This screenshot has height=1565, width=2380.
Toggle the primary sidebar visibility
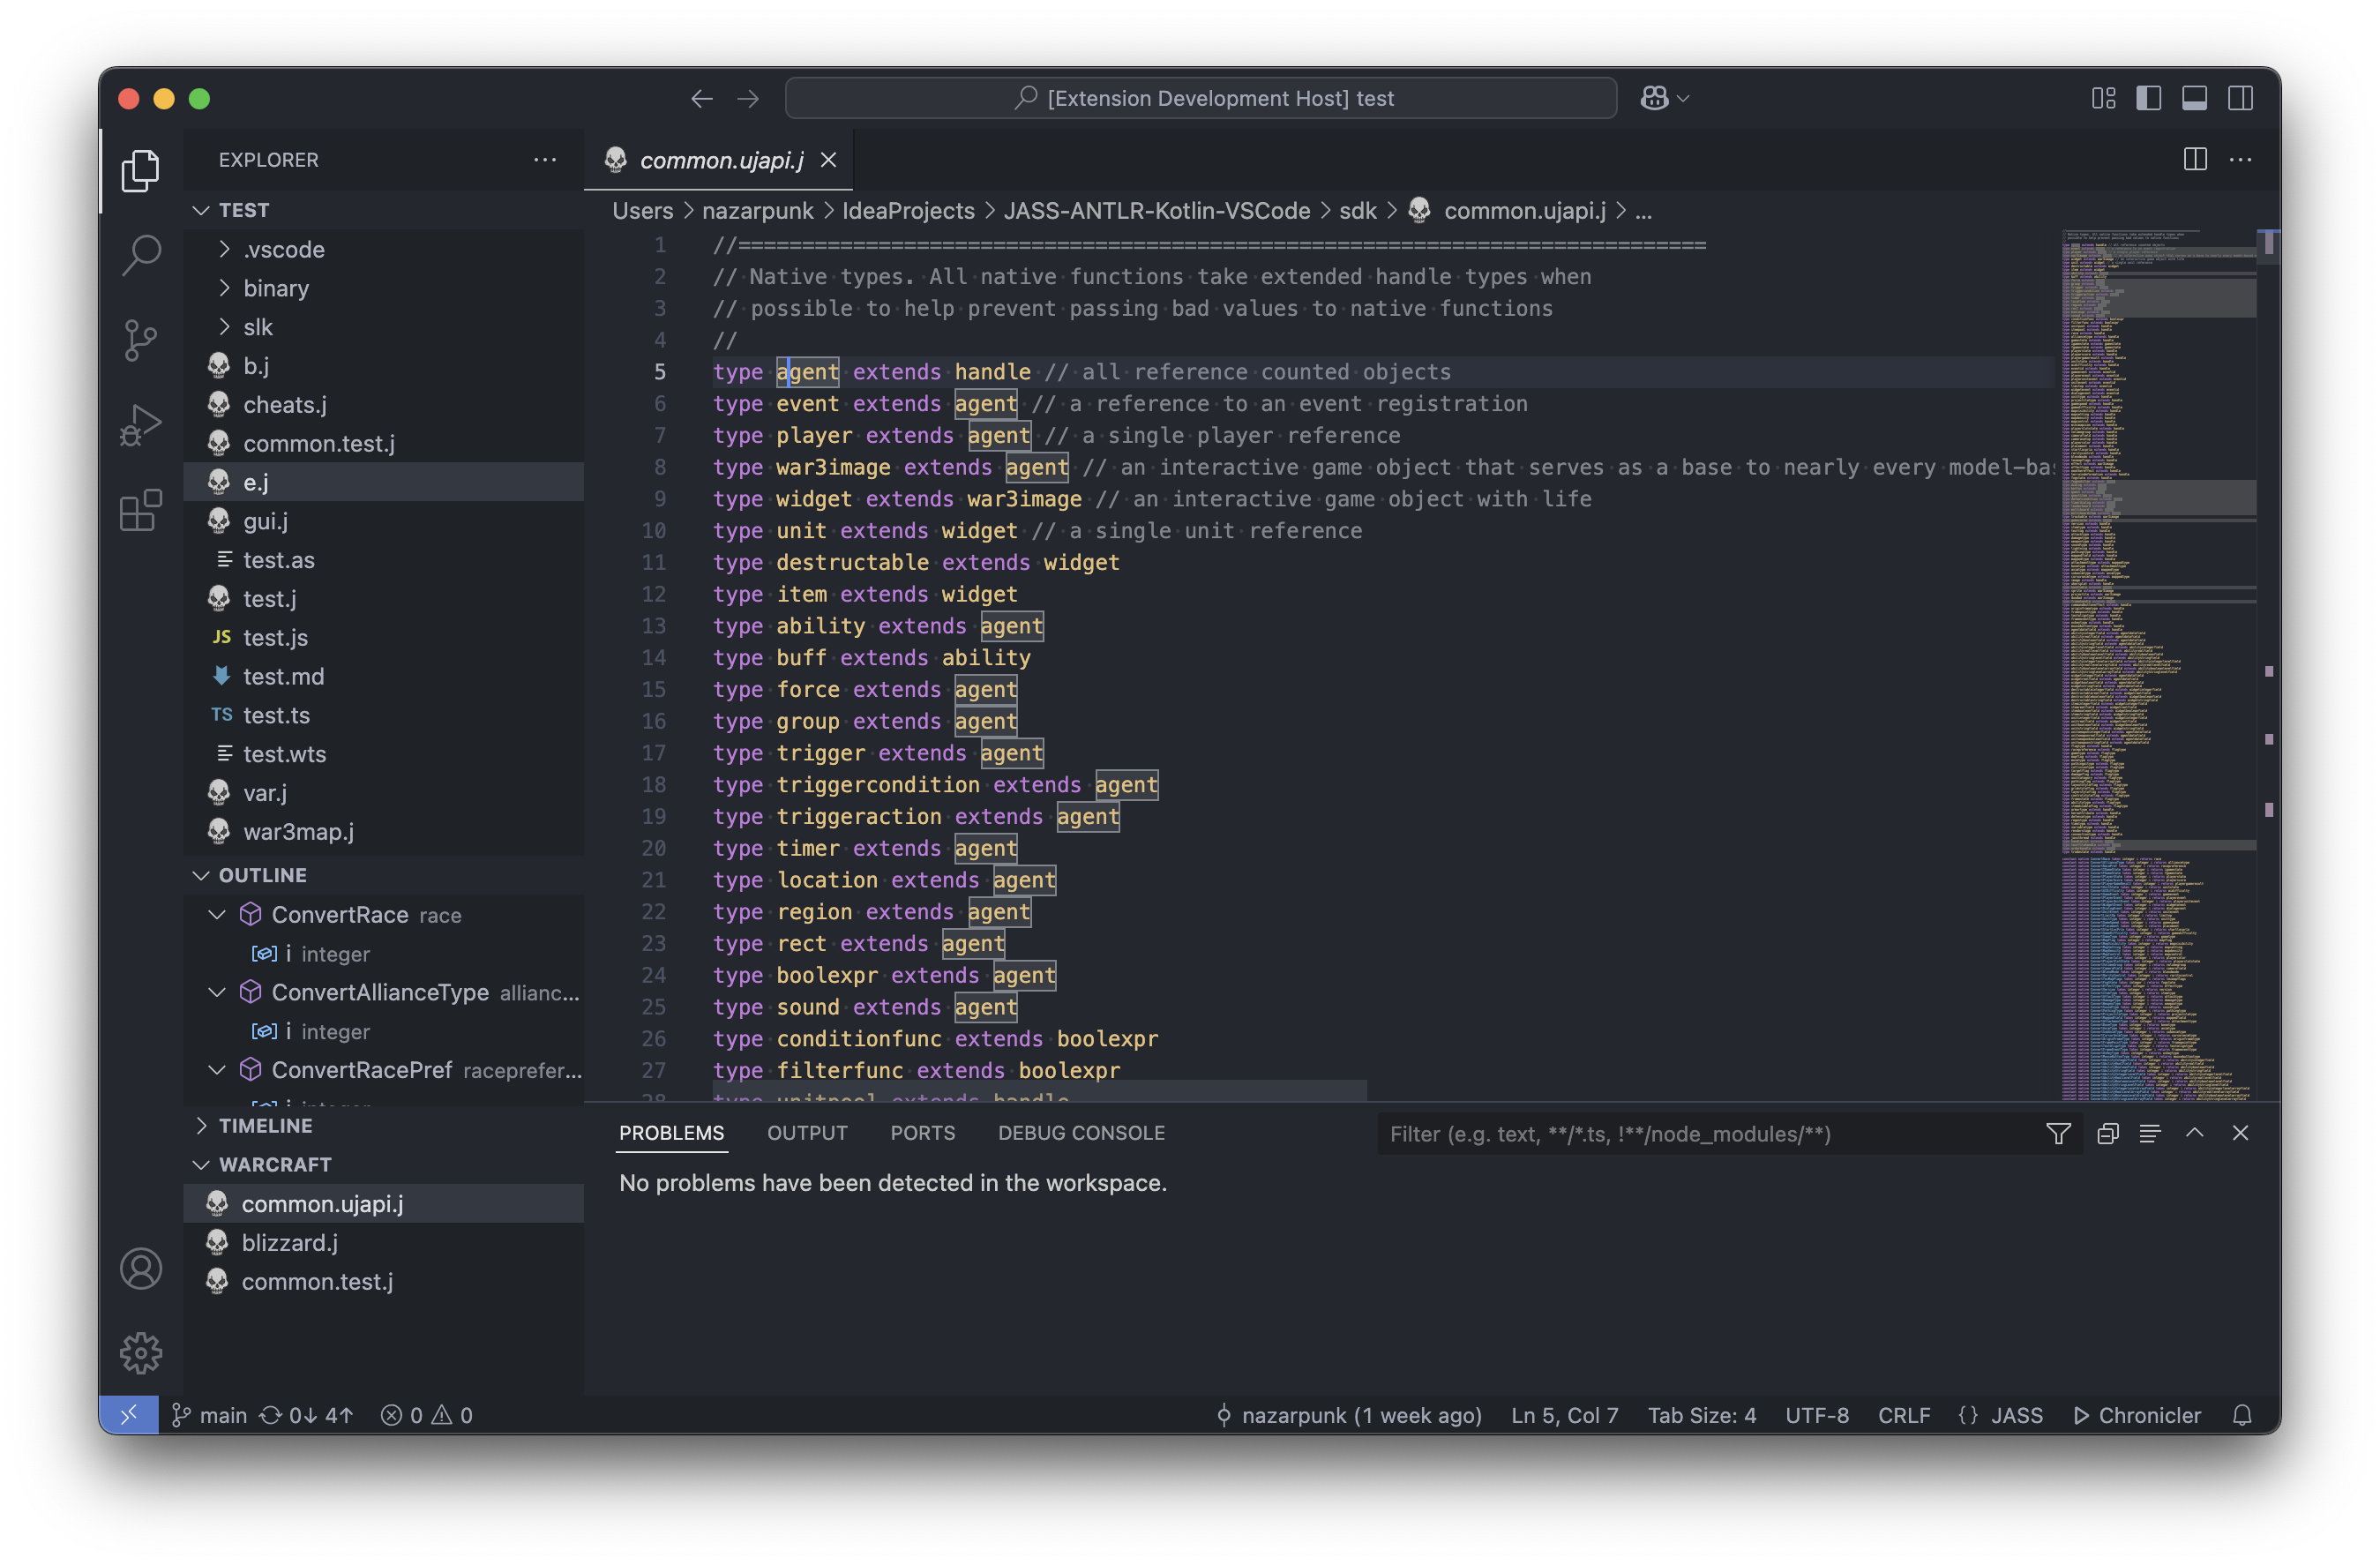coord(2148,98)
